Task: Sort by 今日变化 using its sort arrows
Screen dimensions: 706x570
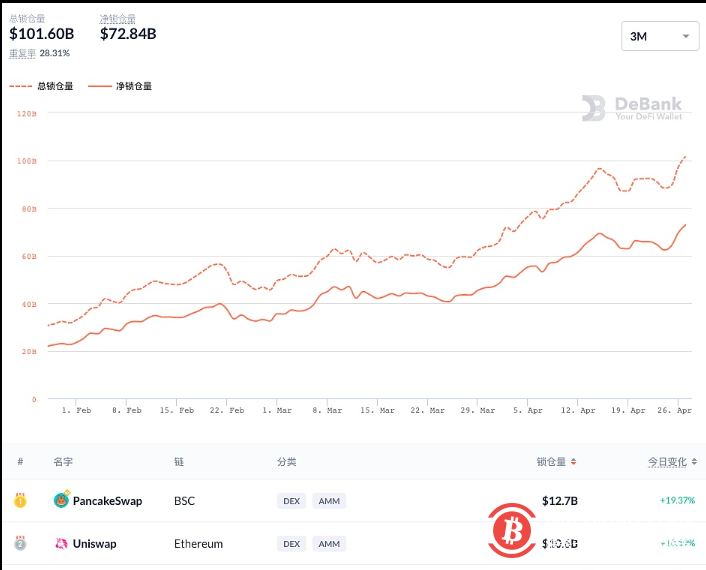Action: pyautogui.click(x=695, y=462)
